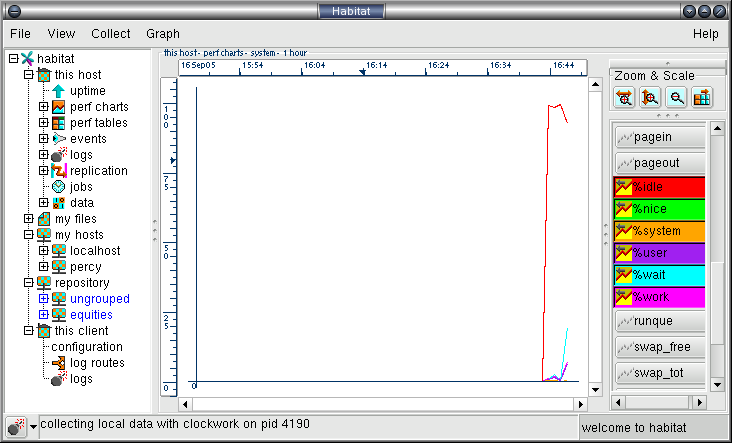
Task: Click the habitat root icon in the tree
Action: pos(28,59)
